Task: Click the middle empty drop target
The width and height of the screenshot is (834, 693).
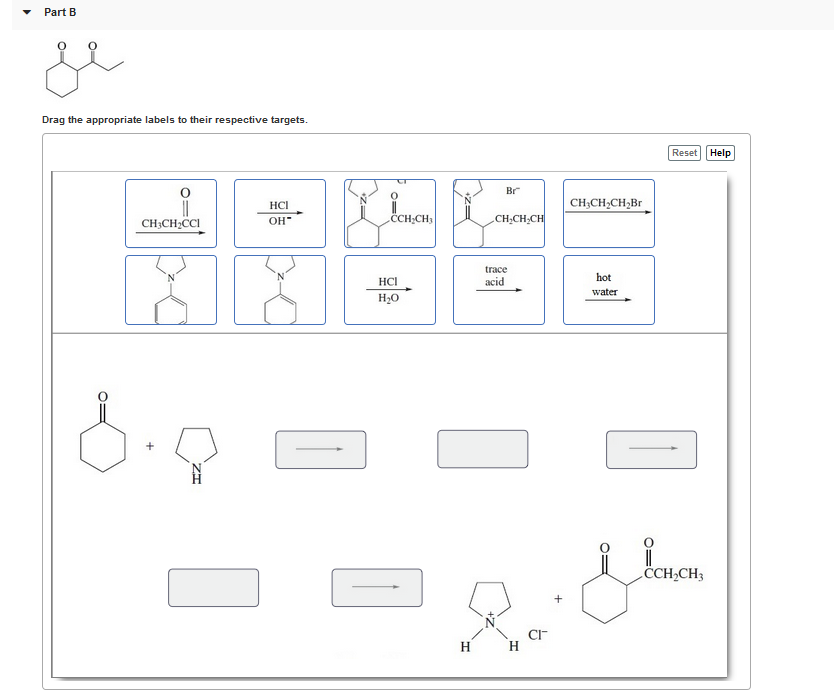Action: click(482, 449)
